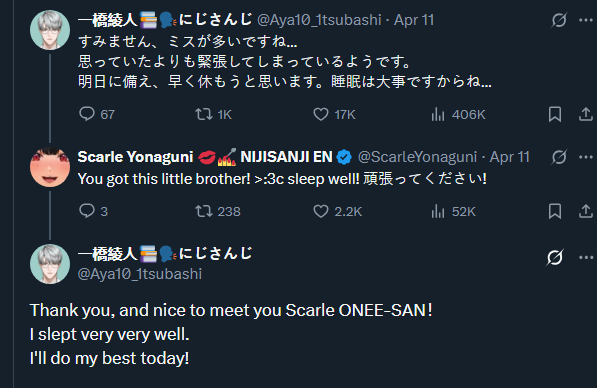Screen dimensions: 597x388
Task: Open Grok icon on first tweet
Action: [x=559, y=20]
